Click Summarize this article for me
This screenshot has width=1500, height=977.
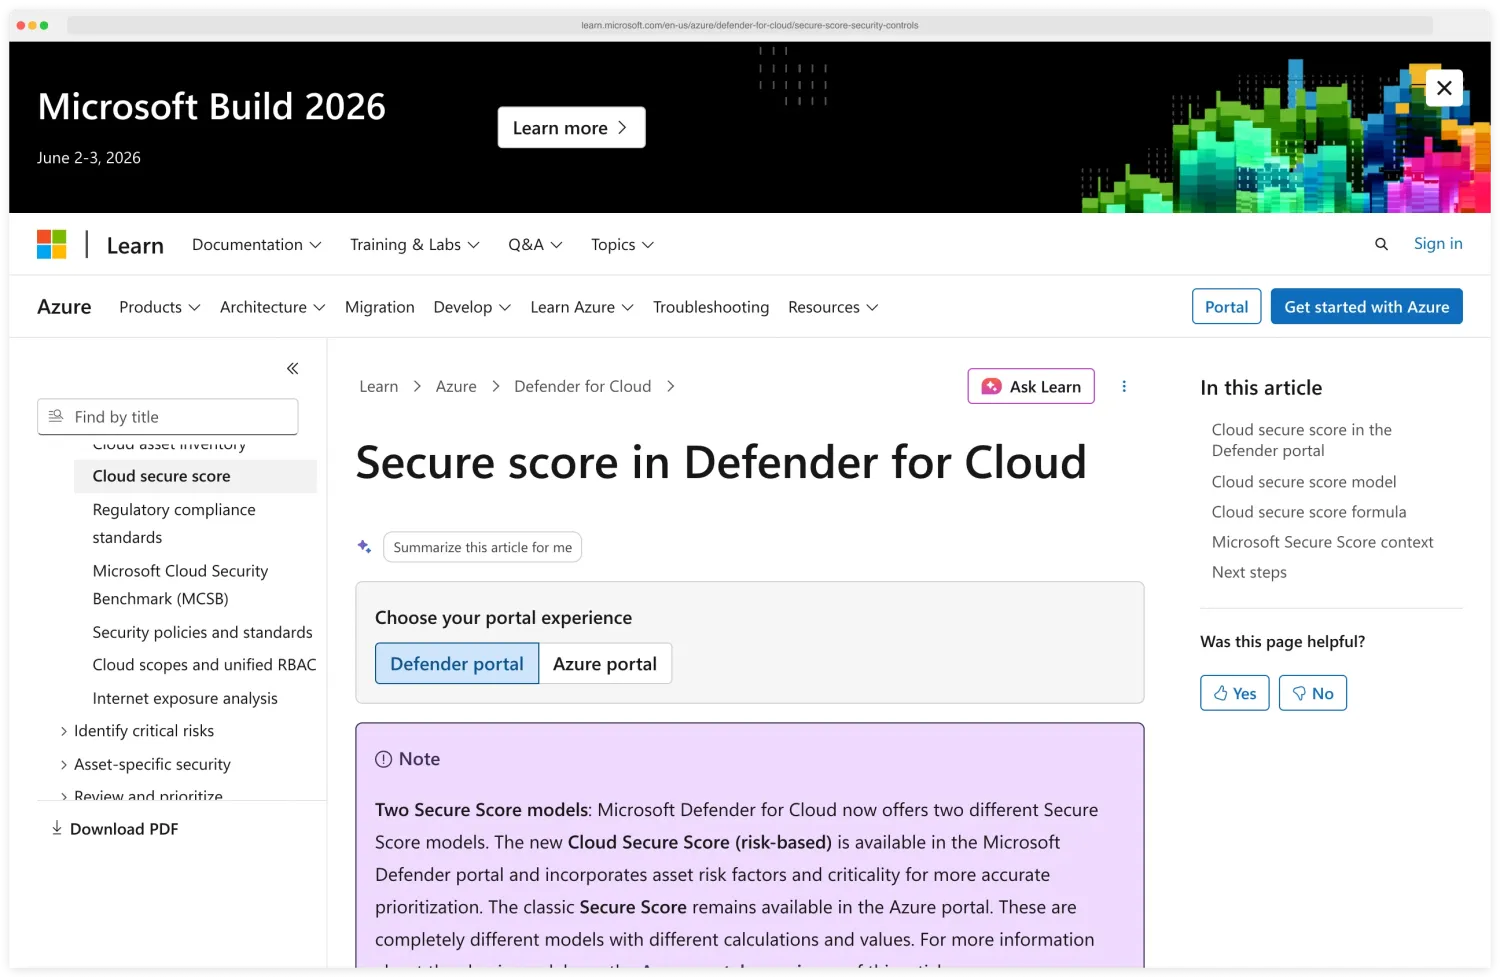483,547
